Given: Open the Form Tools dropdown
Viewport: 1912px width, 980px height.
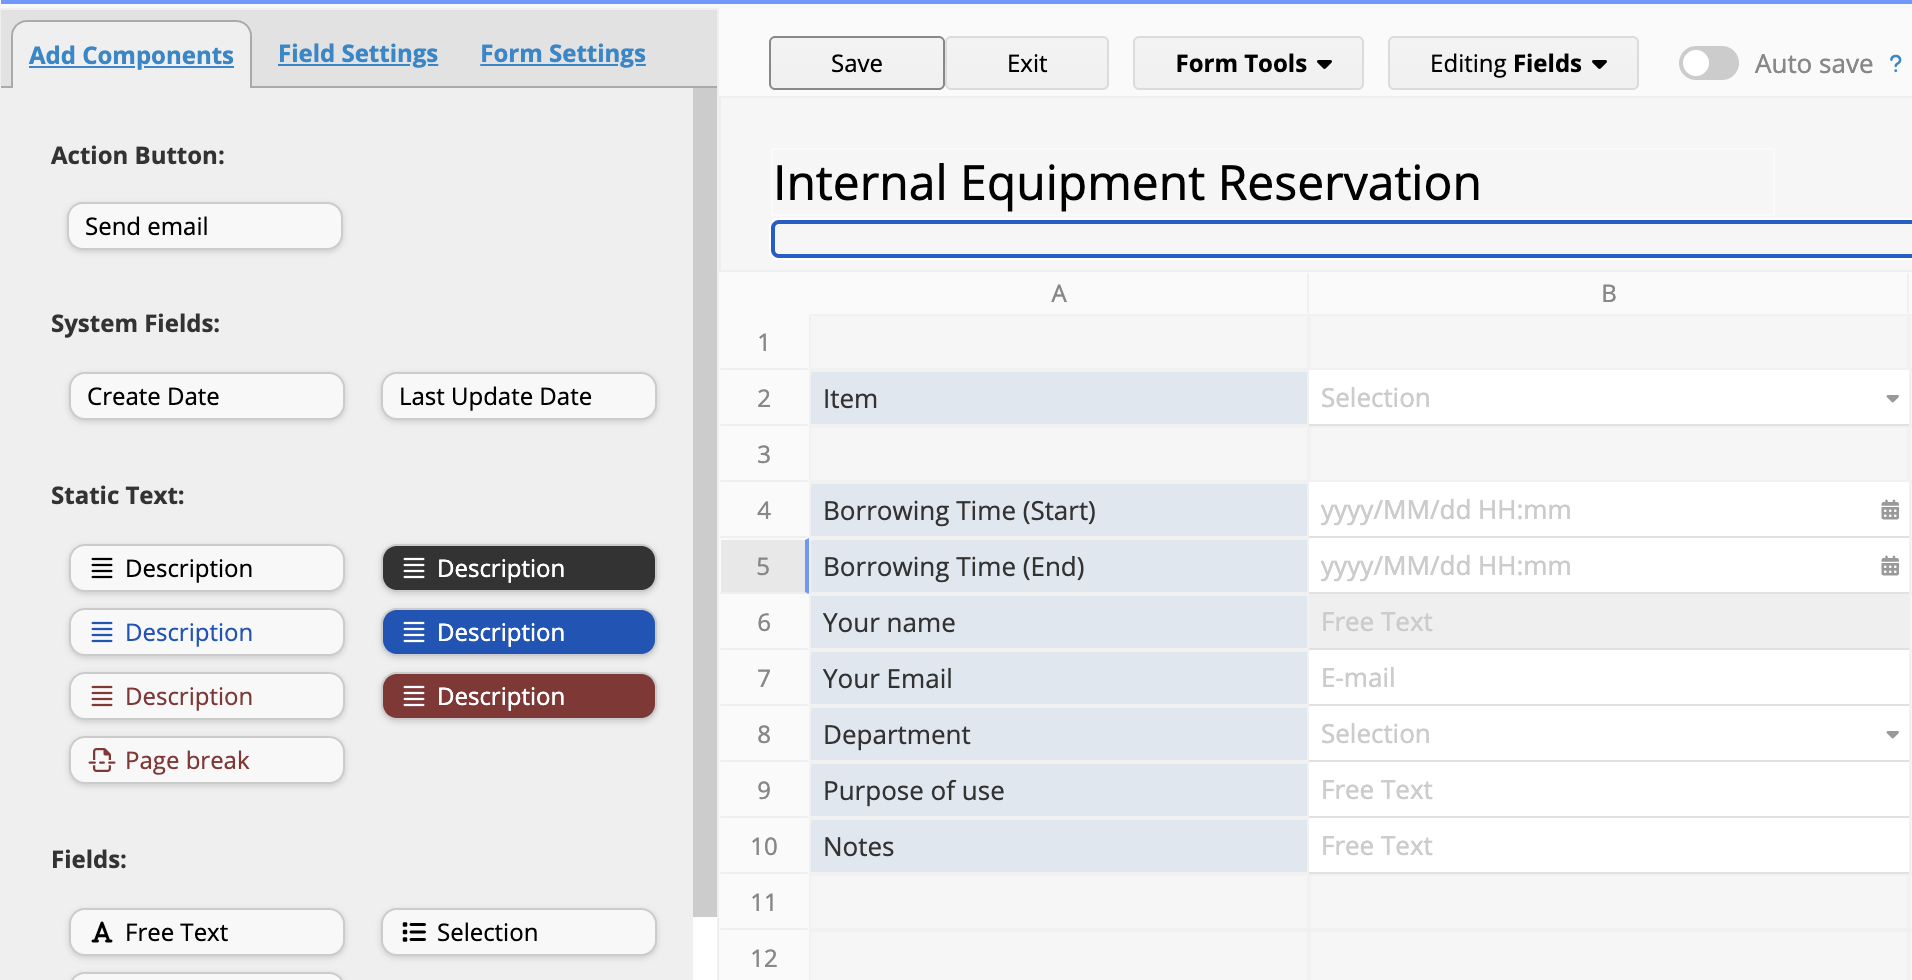Looking at the screenshot, I should click(x=1247, y=64).
